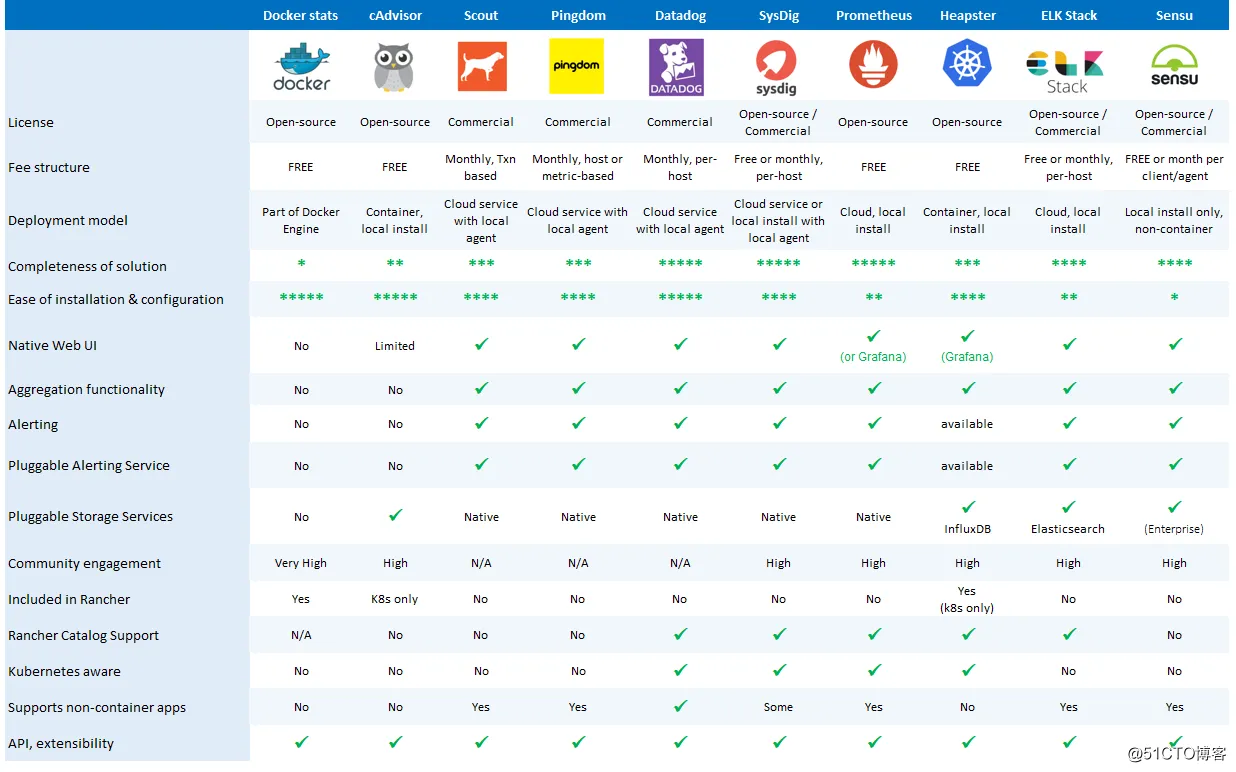Click the Fee structure row label
Screen dimensions: 1236x772
pos(49,167)
